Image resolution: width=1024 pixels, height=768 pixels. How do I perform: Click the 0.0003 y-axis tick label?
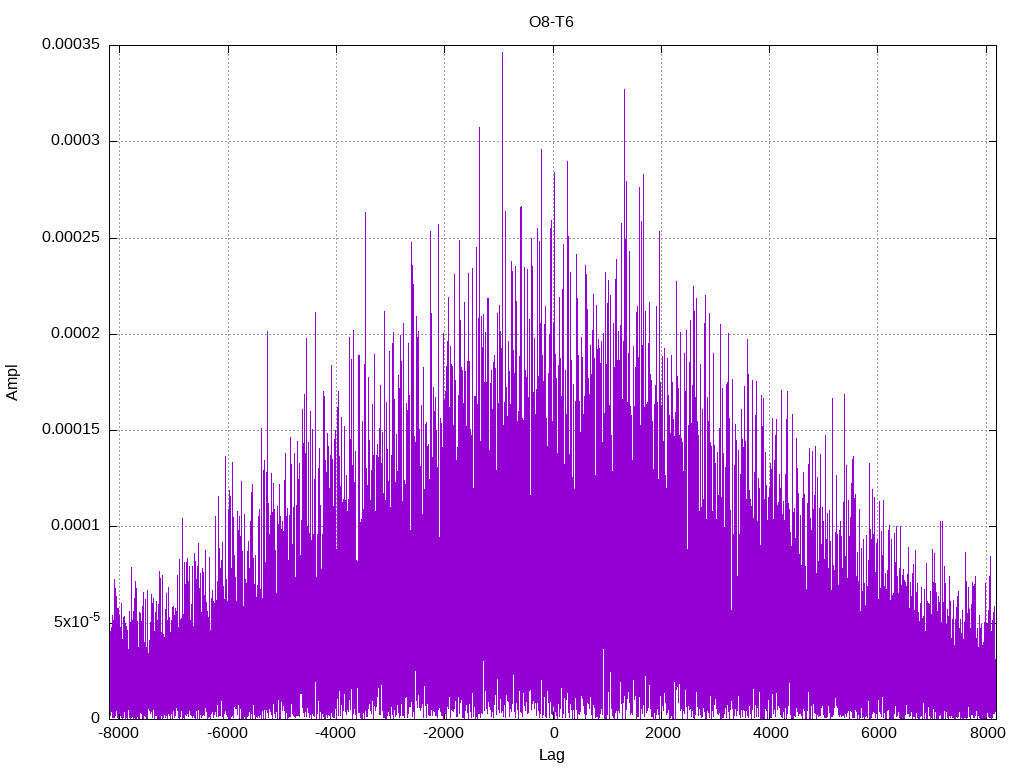pyautogui.click(x=76, y=140)
